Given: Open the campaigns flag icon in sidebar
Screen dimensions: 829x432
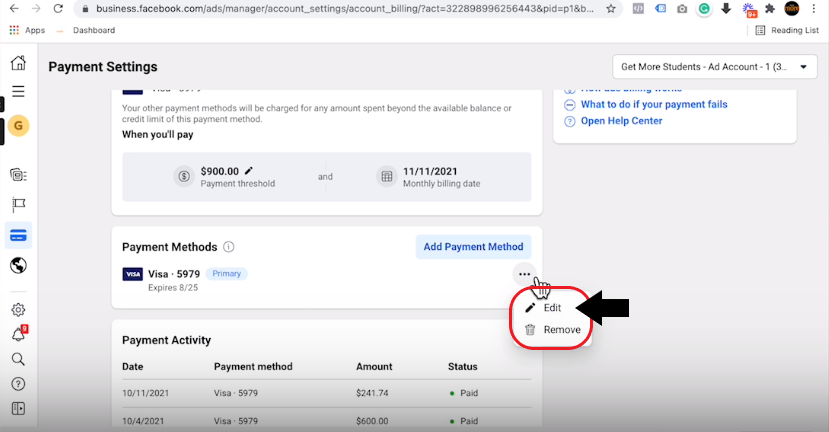Looking at the screenshot, I should (18, 205).
